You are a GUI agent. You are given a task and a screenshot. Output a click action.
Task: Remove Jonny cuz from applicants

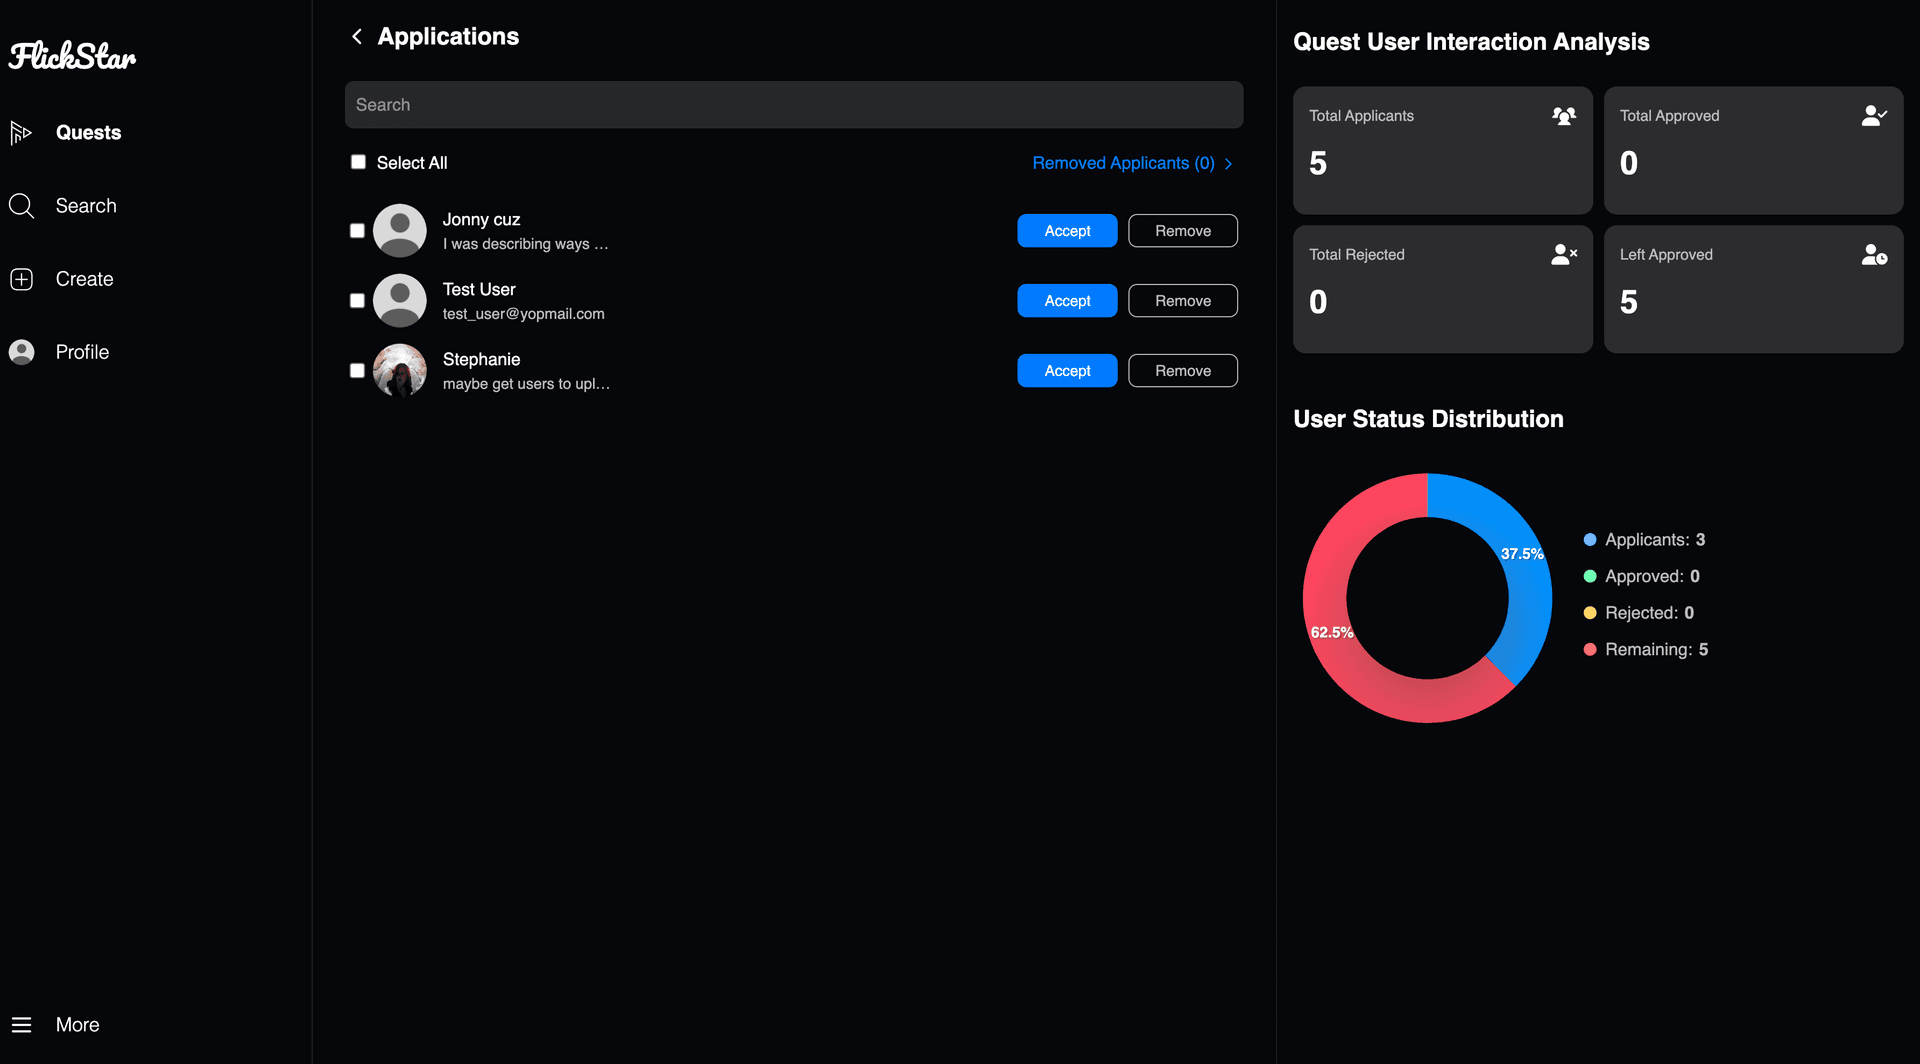[1183, 231]
